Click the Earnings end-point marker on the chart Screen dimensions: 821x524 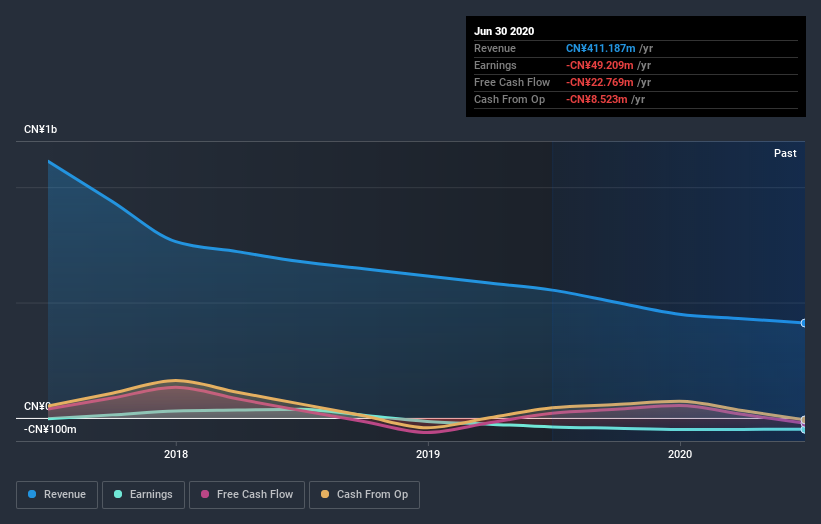(x=804, y=429)
